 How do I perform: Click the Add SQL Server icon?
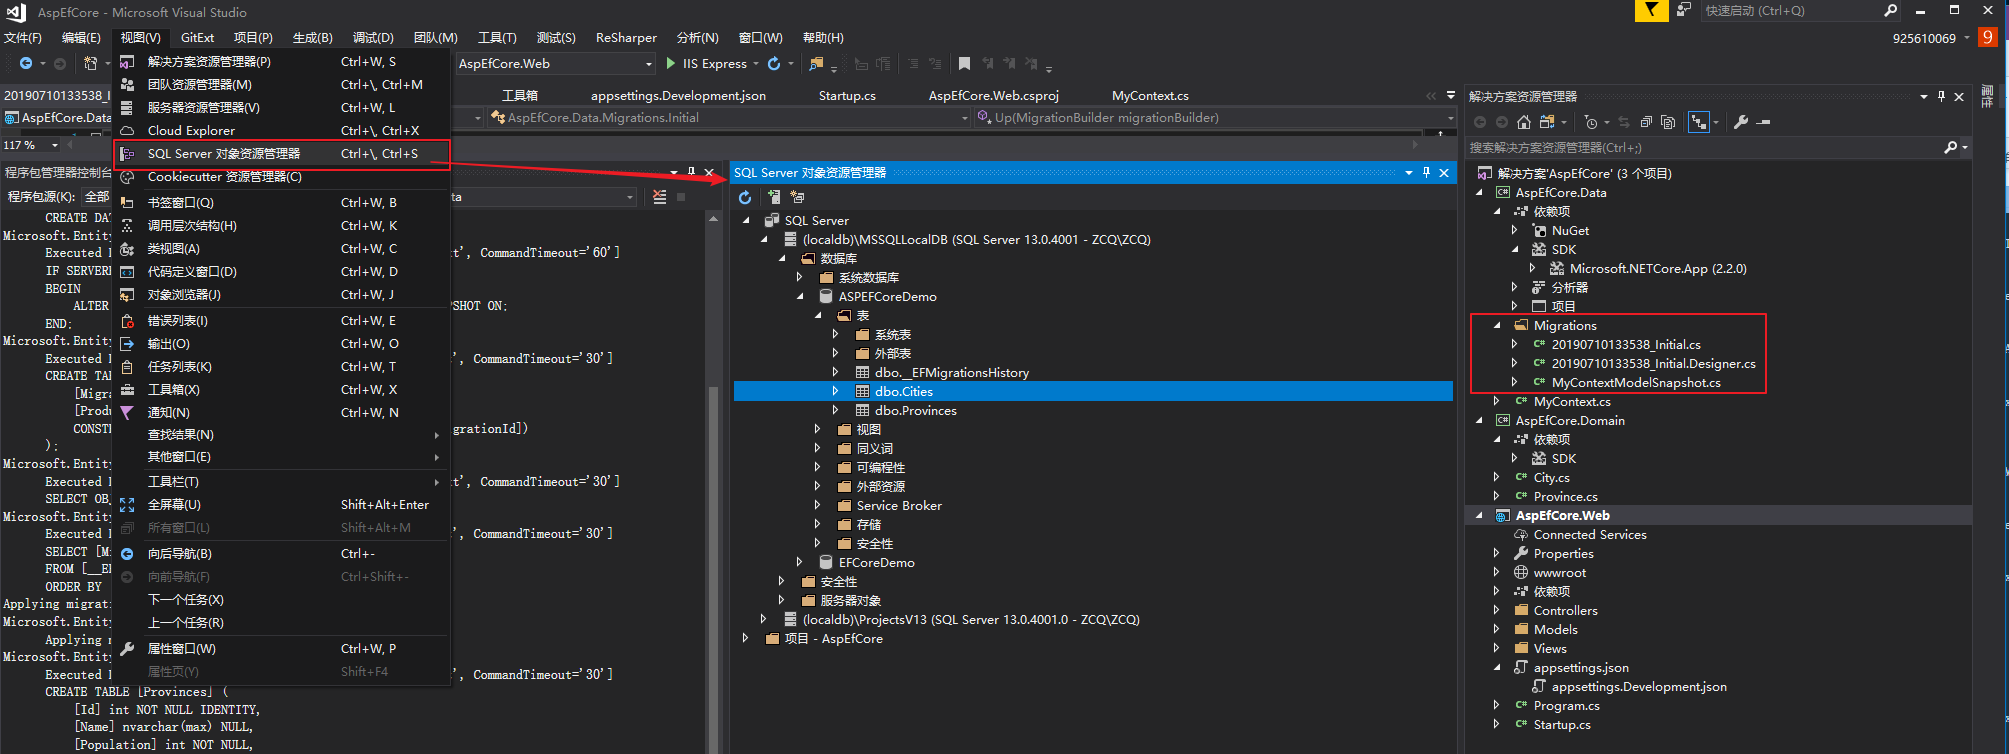click(773, 197)
